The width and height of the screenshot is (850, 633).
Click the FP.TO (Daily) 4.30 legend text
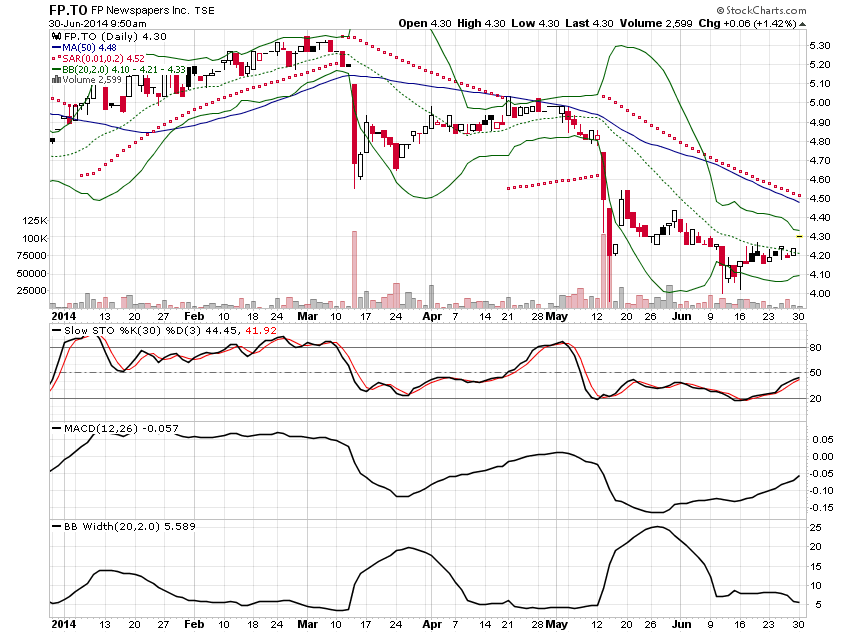coord(115,36)
